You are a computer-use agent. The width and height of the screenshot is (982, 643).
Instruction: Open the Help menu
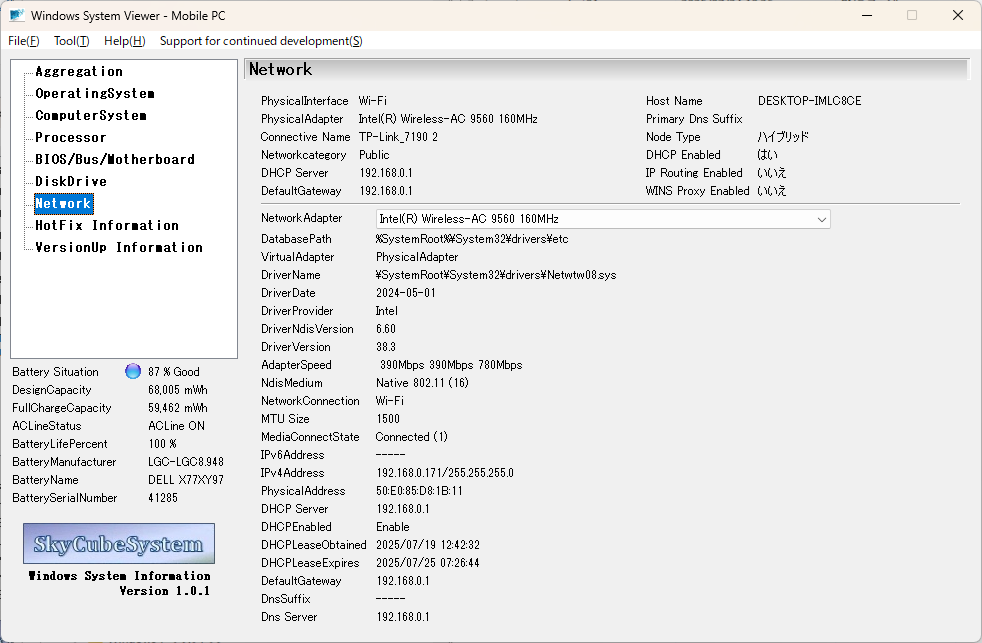[x=125, y=41]
